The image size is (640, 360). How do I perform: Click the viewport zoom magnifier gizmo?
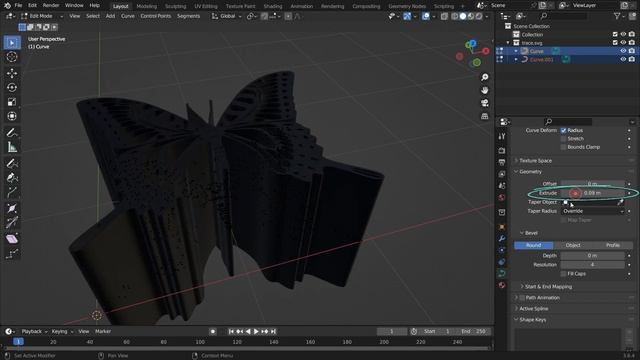click(484, 77)
